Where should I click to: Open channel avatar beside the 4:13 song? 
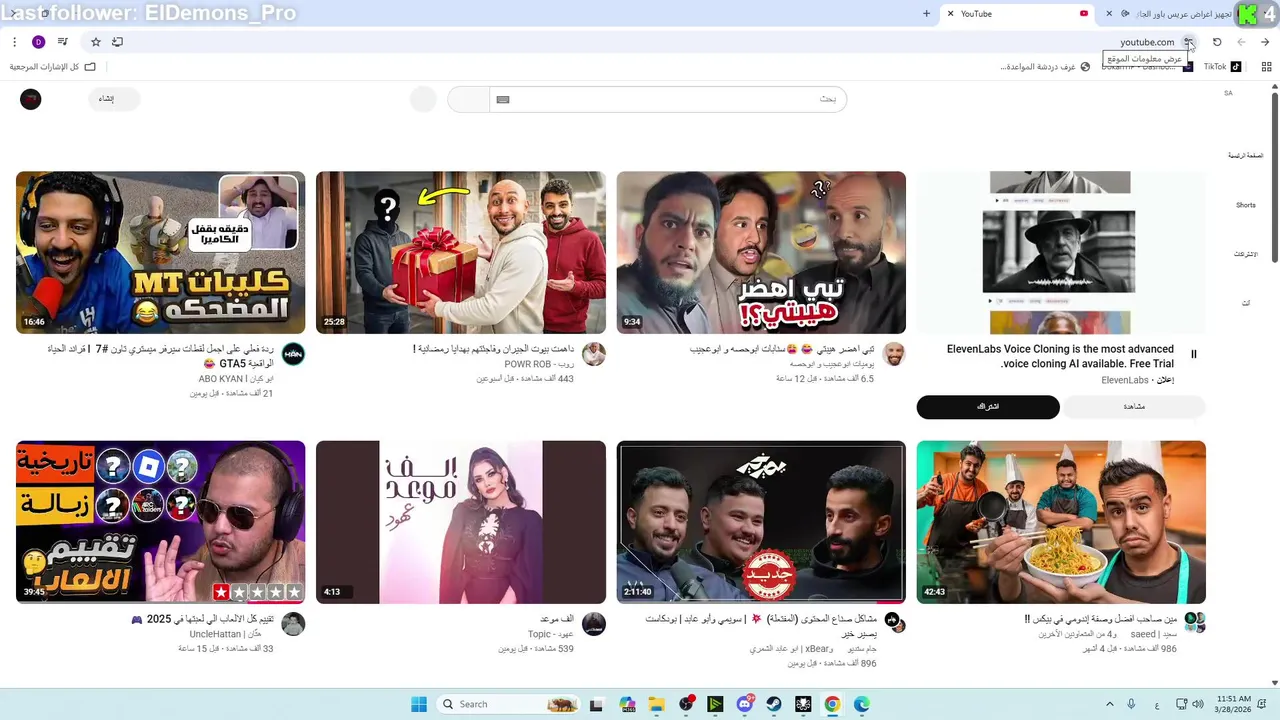coord(594,624)
